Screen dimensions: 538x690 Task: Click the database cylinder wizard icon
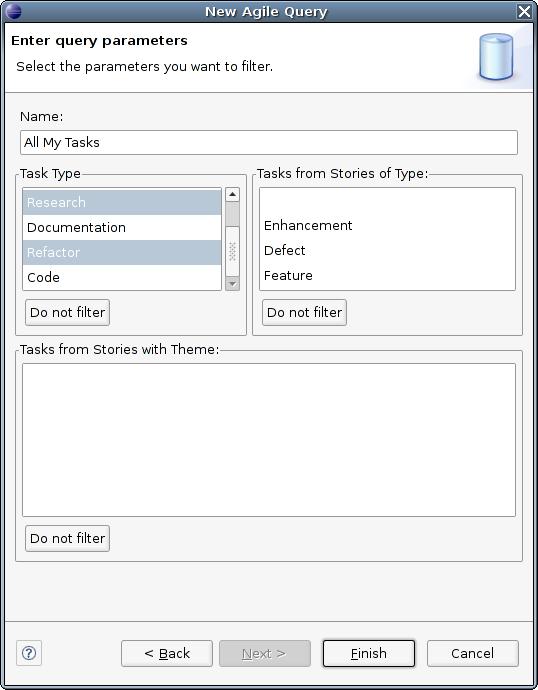(496, 57)
